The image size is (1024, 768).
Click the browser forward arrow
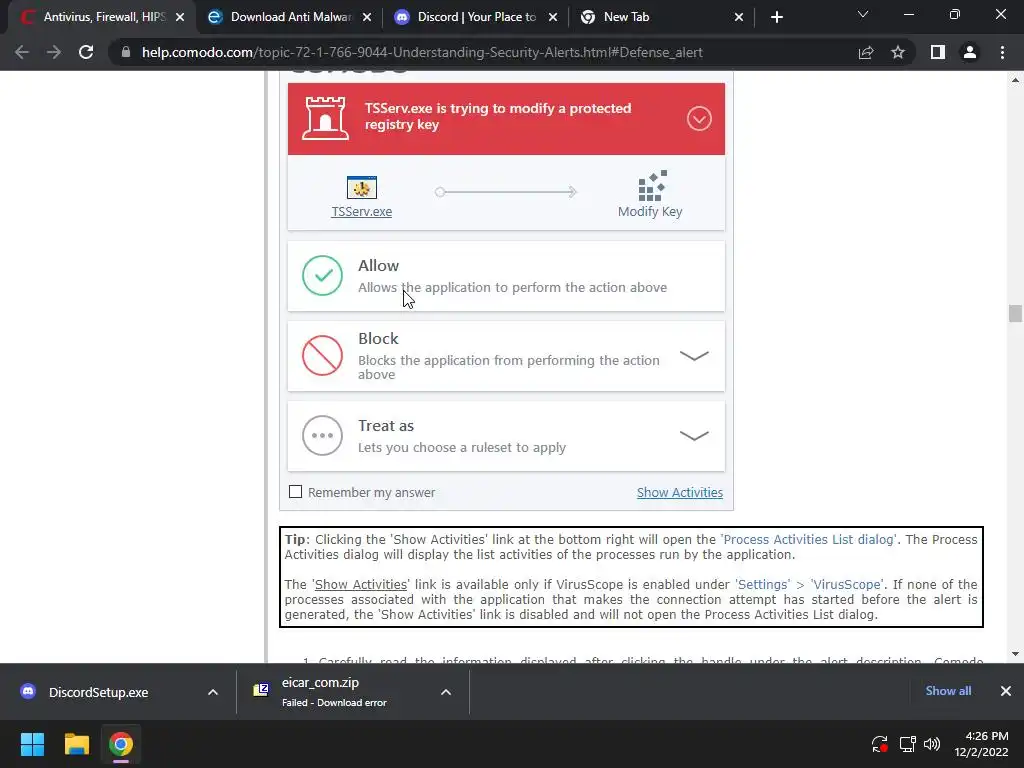[x=54, y=52]
